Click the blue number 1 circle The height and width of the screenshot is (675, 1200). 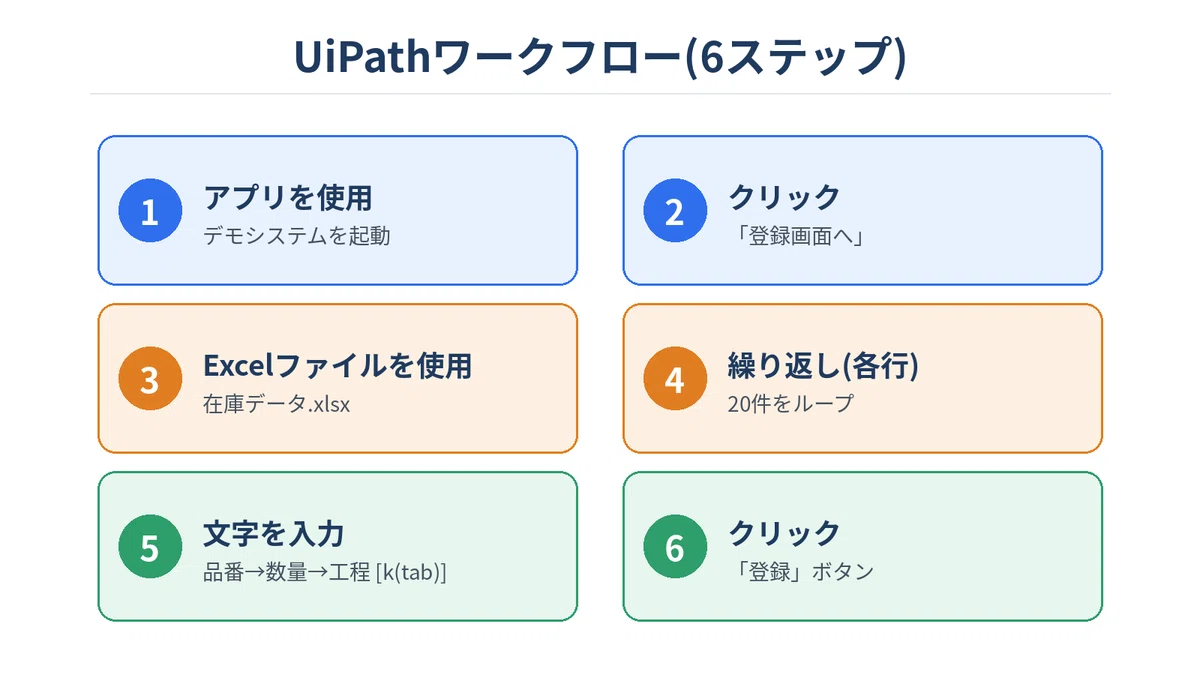pyautogui.click(x=150, y=211)
